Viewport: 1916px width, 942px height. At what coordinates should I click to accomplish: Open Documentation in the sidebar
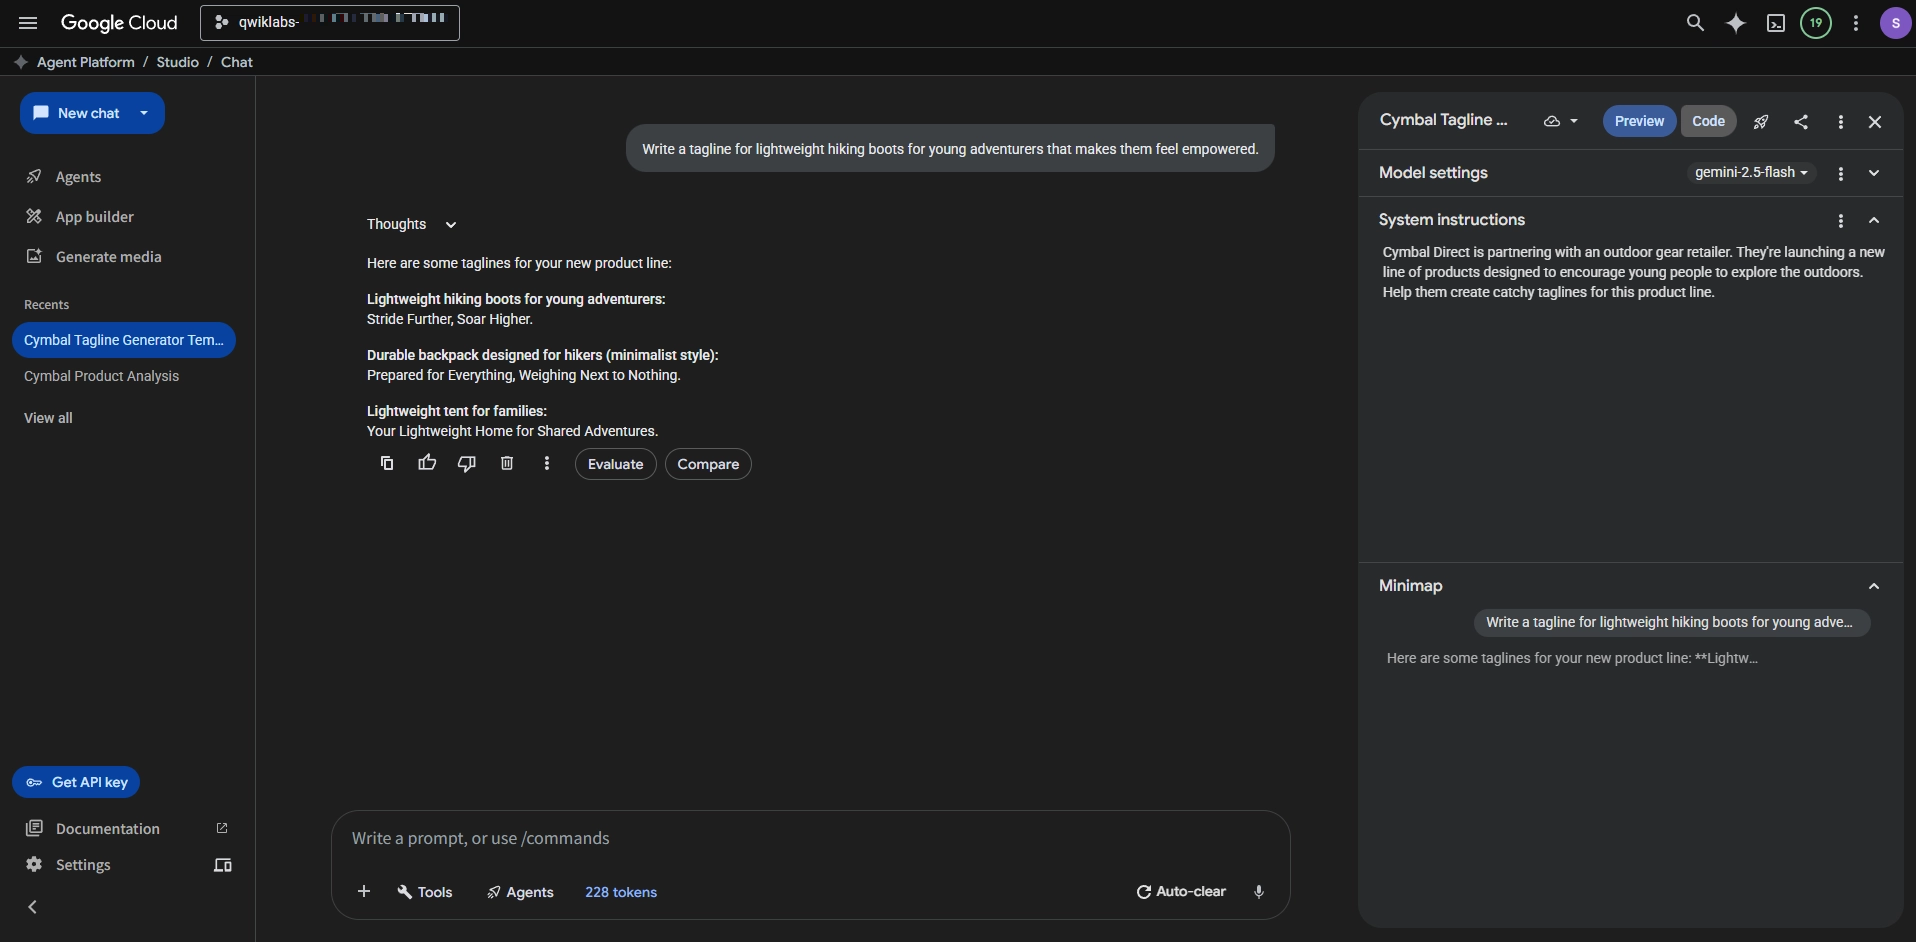coord(107,829)
